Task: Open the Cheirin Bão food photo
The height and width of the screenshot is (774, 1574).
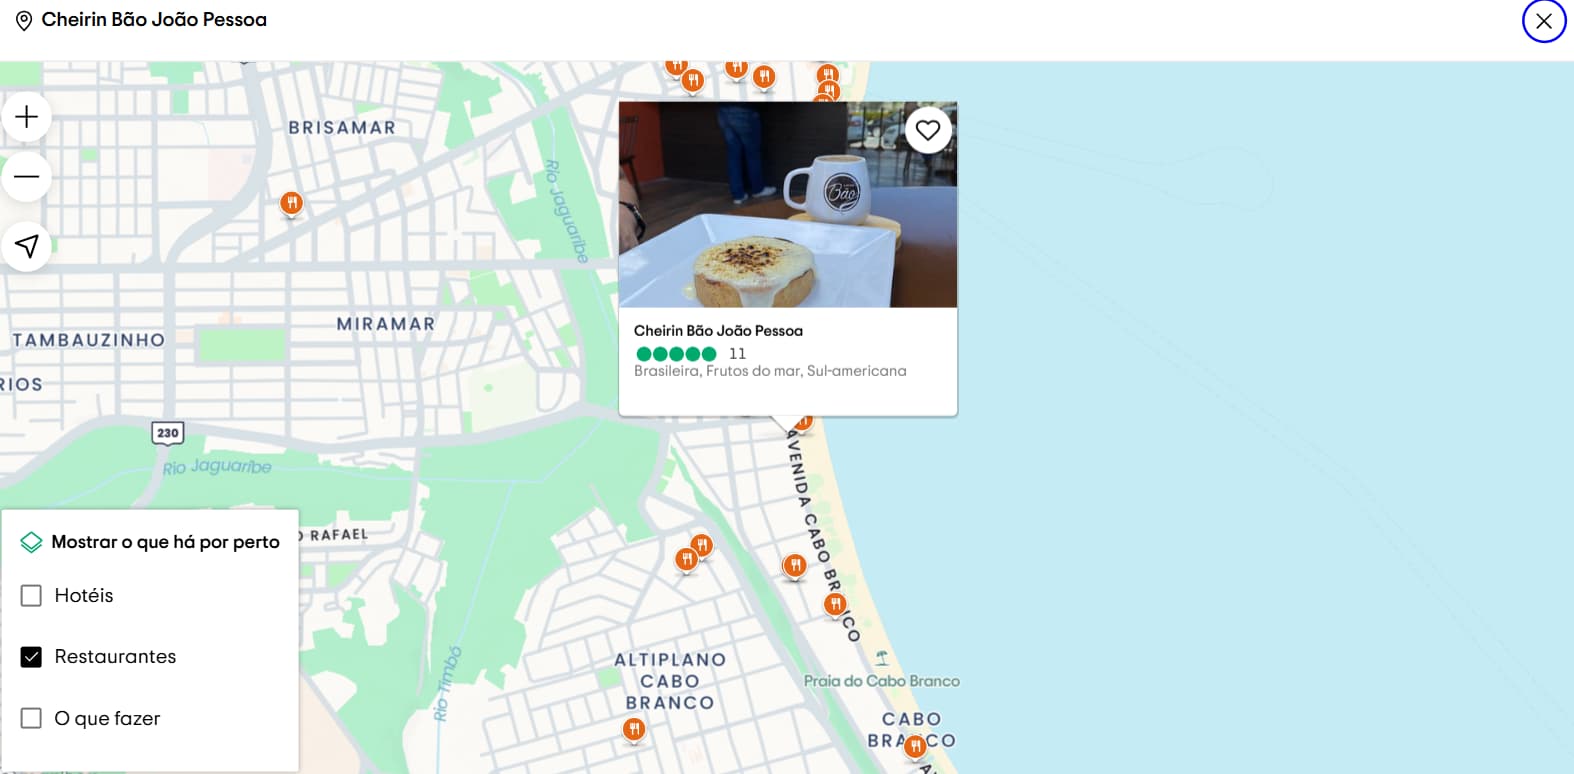Action: tap(788, 204)
